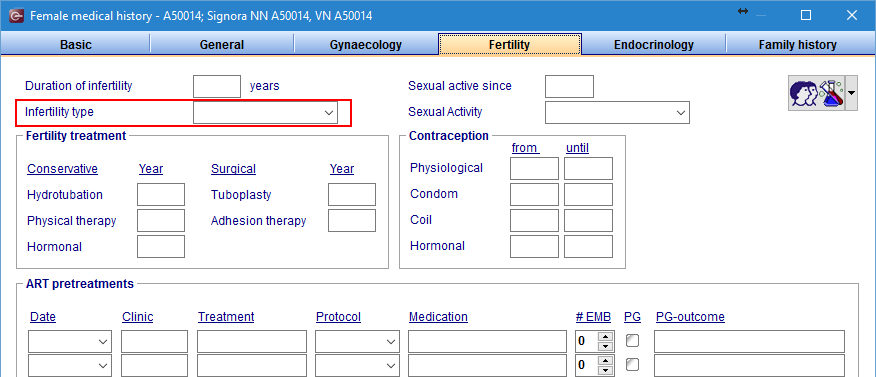Click the Duration of infertility years field
Screen dimensions: 876x377
(x=217, y=87)
